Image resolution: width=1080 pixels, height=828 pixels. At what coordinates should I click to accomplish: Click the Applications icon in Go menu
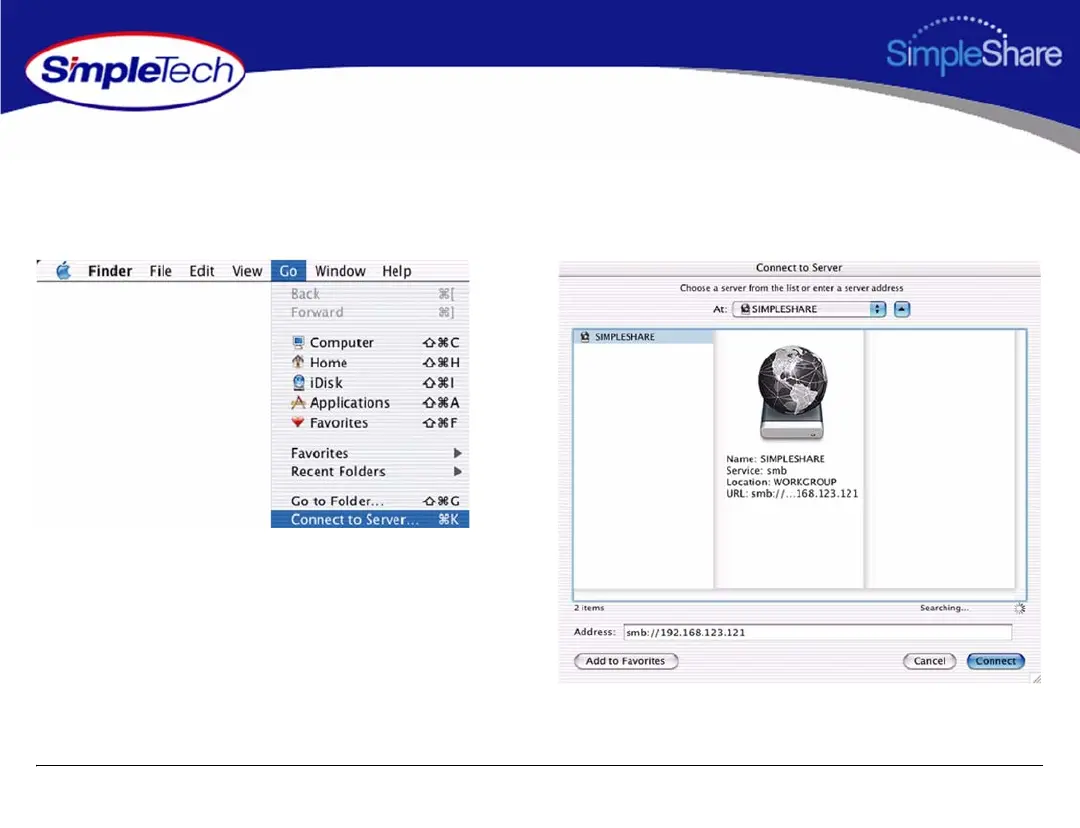tap(298, 402)
